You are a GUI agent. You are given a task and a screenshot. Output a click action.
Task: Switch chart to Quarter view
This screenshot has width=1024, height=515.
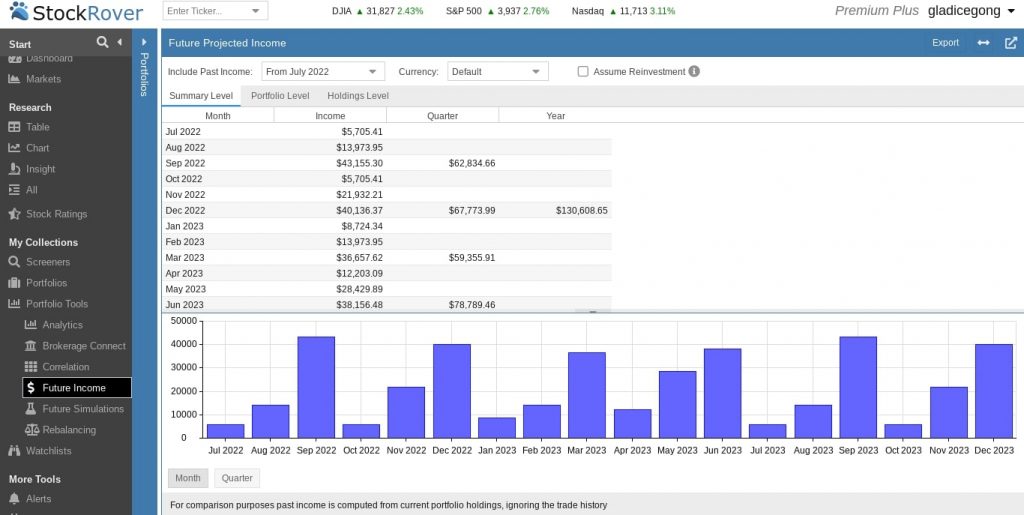click(x=237, y=478)
